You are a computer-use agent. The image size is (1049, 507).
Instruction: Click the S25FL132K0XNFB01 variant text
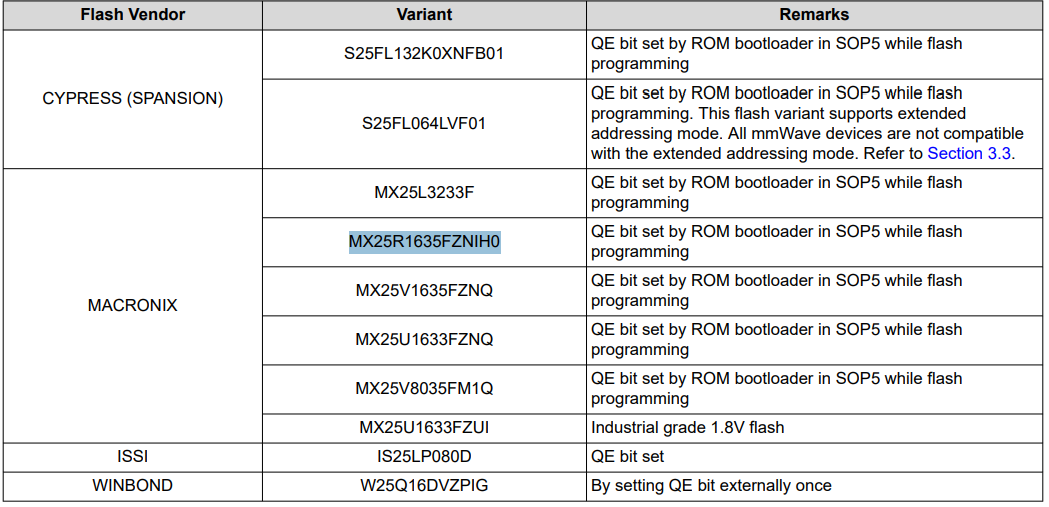tap(424, 54)
